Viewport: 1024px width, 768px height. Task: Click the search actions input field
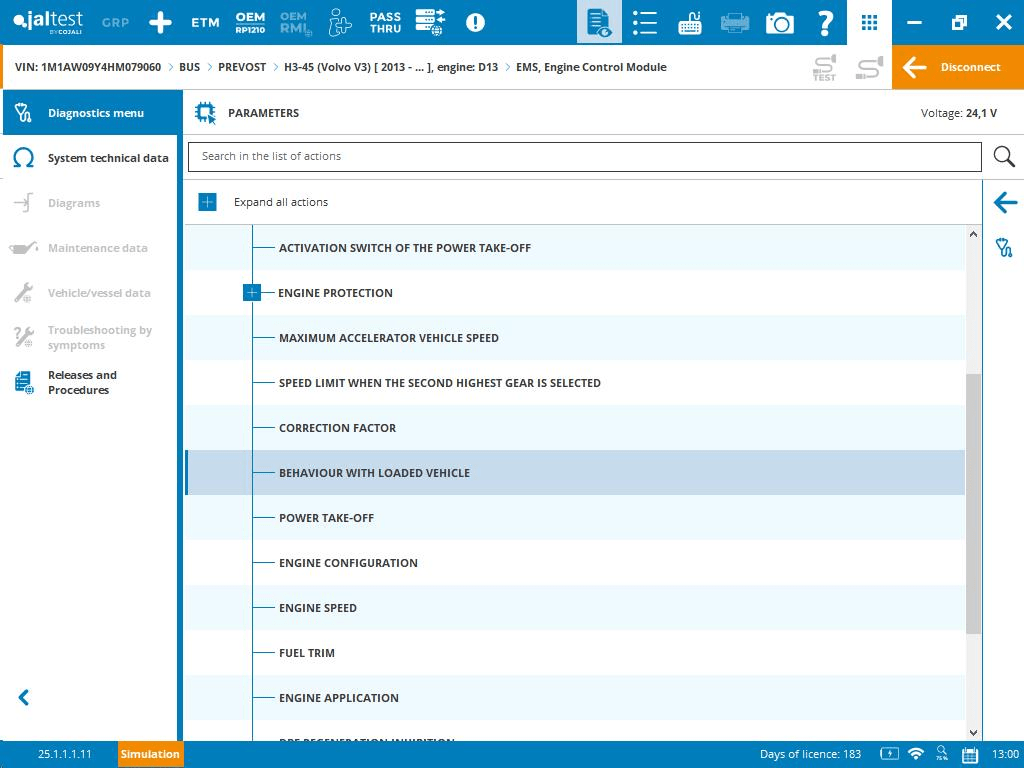[584, 157]
